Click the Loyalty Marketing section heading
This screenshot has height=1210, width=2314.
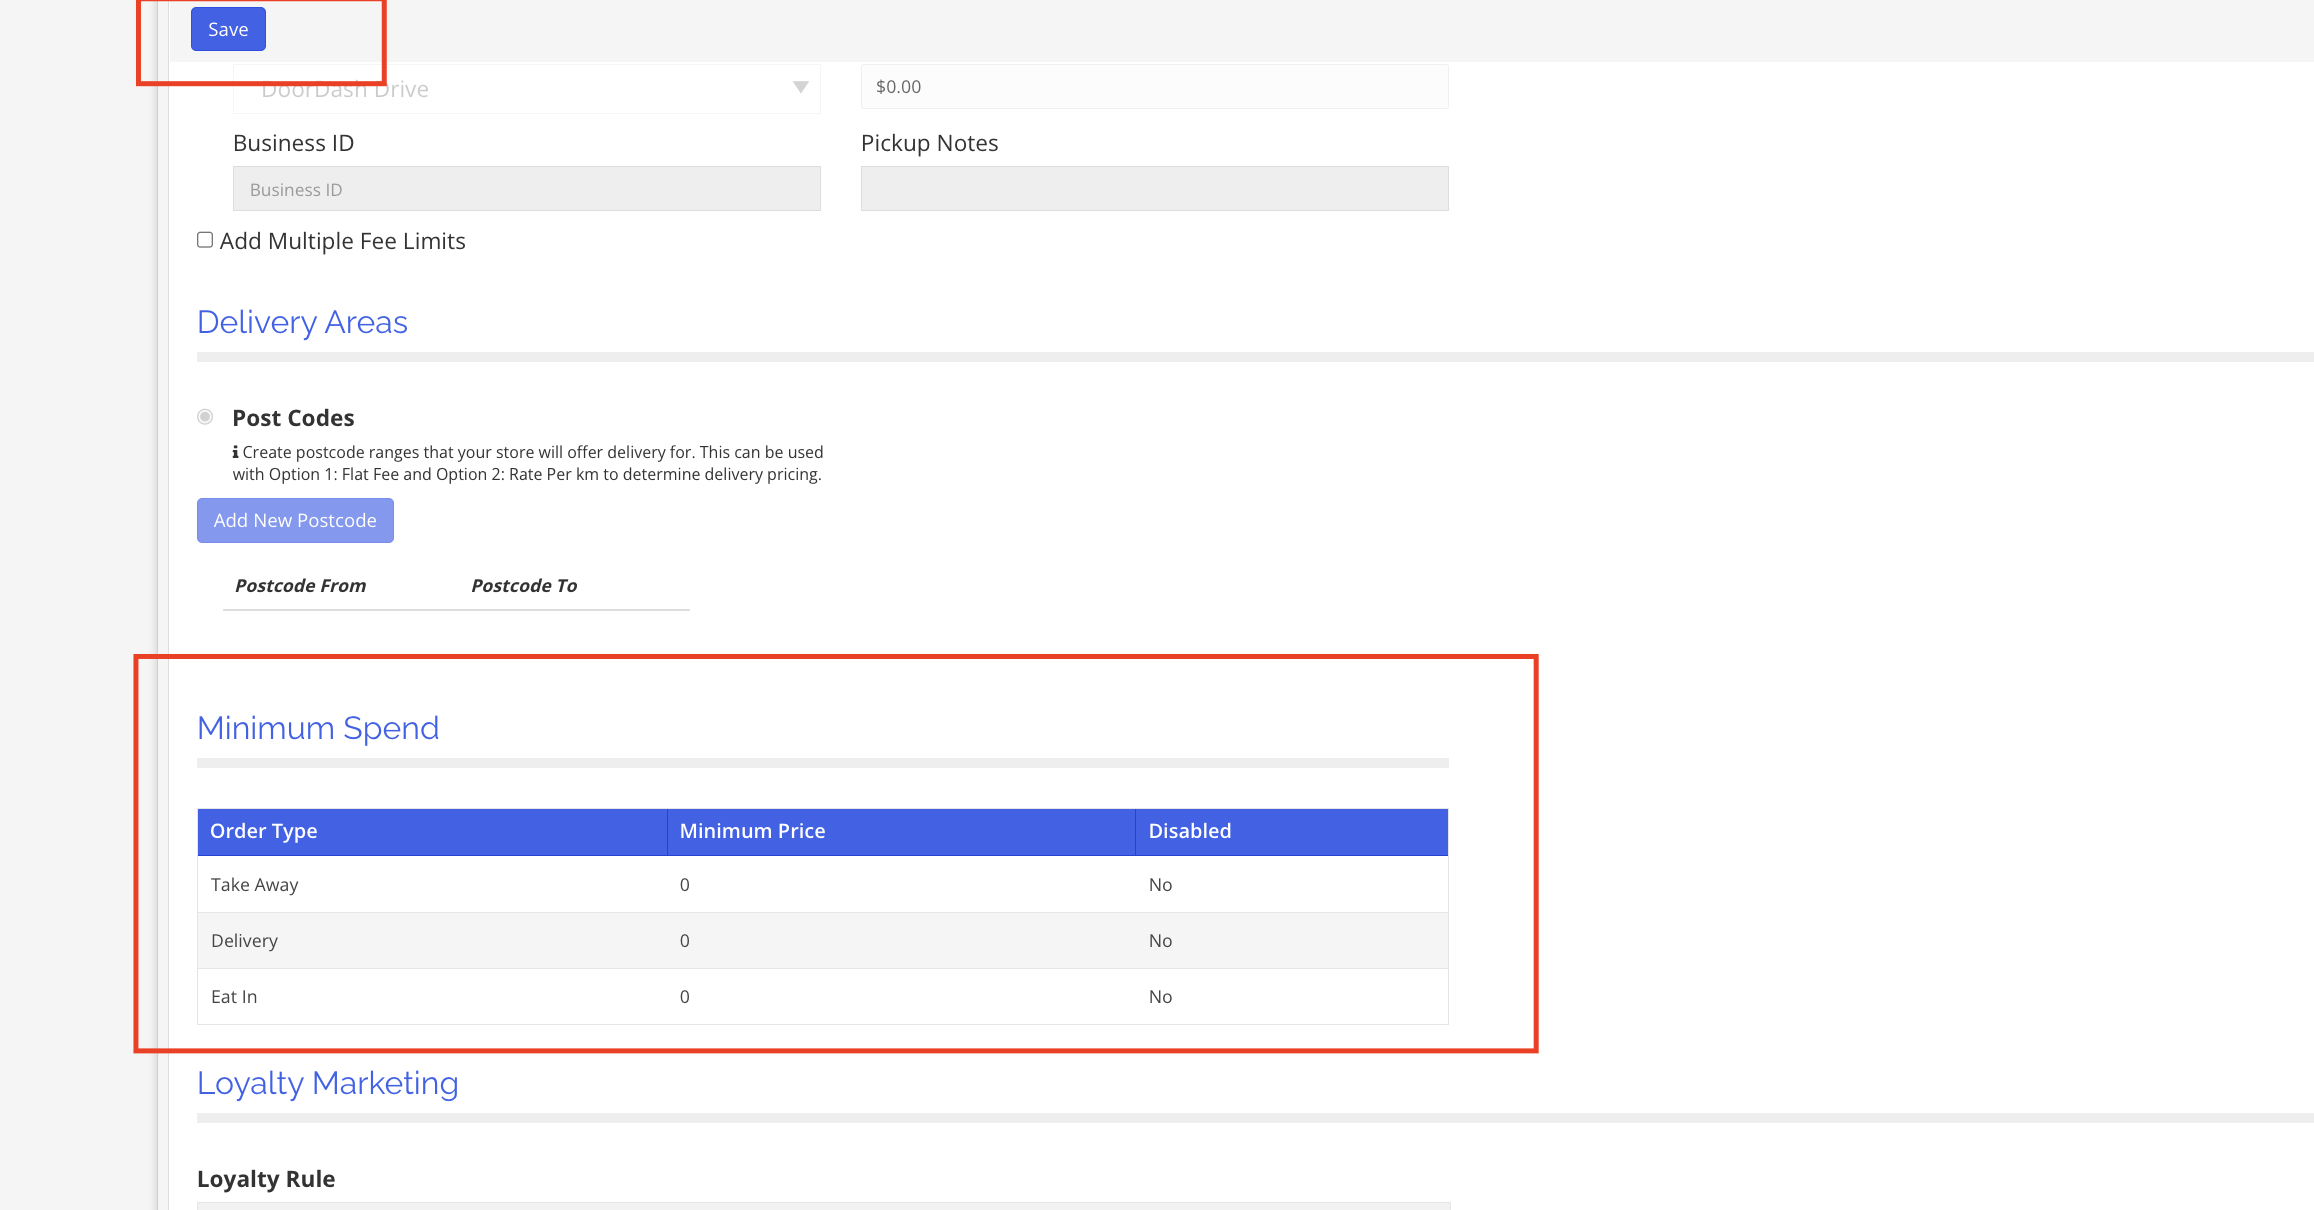[x=327, y=1083]
